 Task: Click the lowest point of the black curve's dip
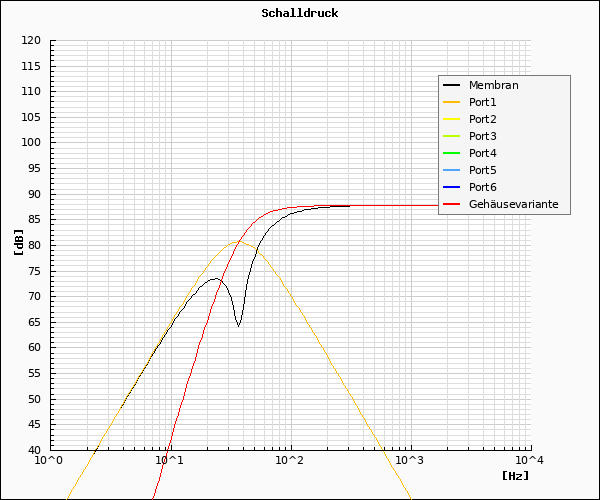[x=238, y=325]
